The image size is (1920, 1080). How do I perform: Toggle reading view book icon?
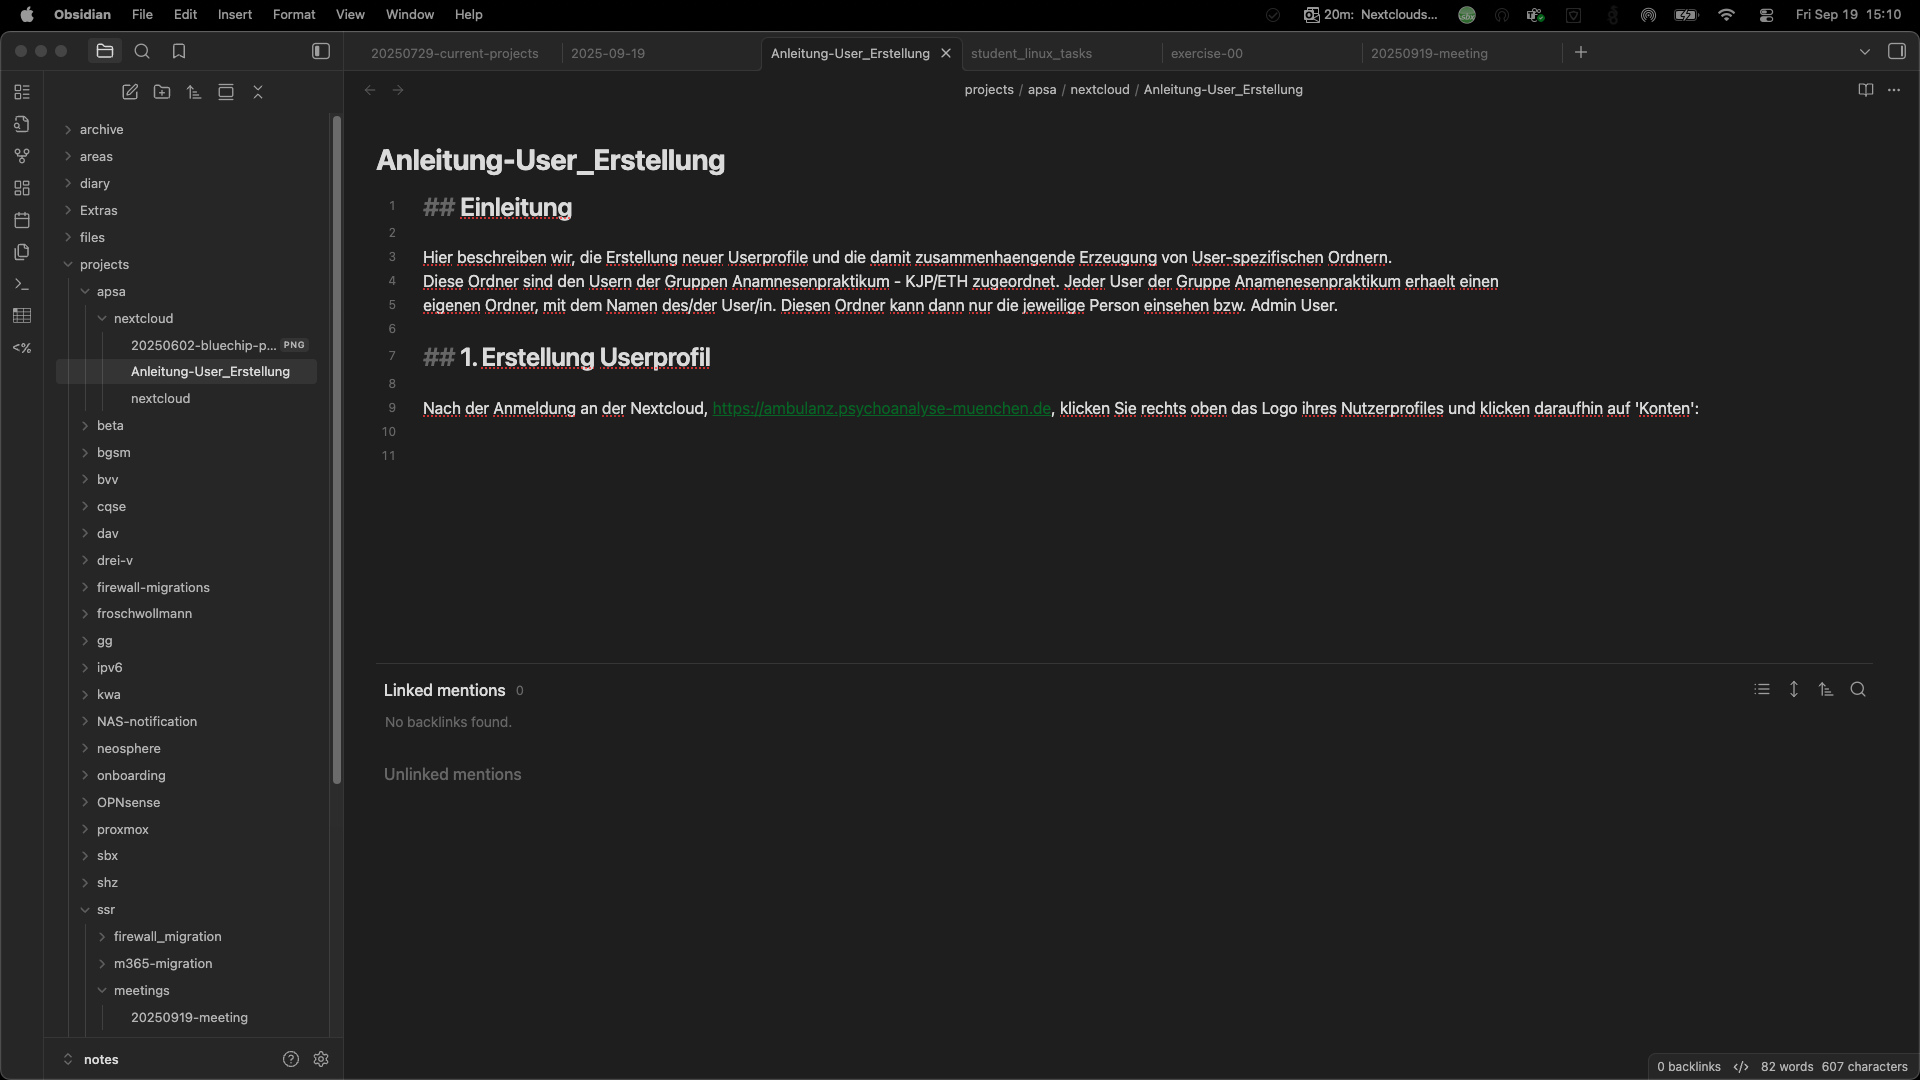(1865, 90)
